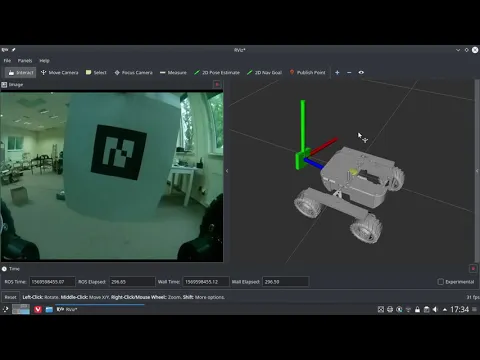480x360 pixels.
Task: Pick the Measure tool
Action: coord(173,72)
